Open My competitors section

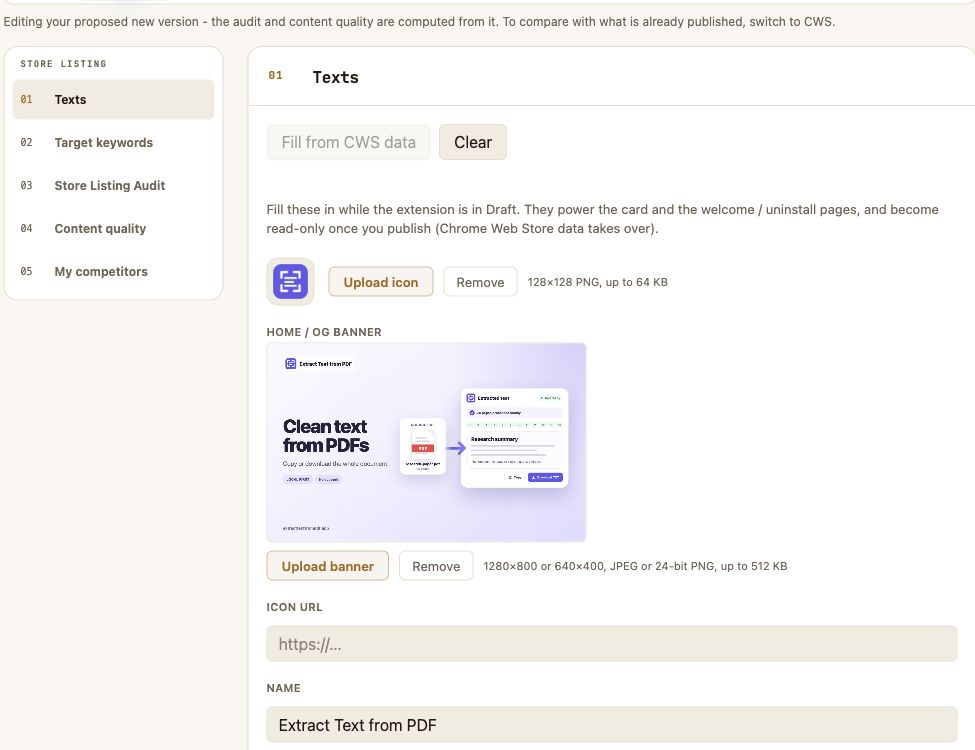coord(113,271)
